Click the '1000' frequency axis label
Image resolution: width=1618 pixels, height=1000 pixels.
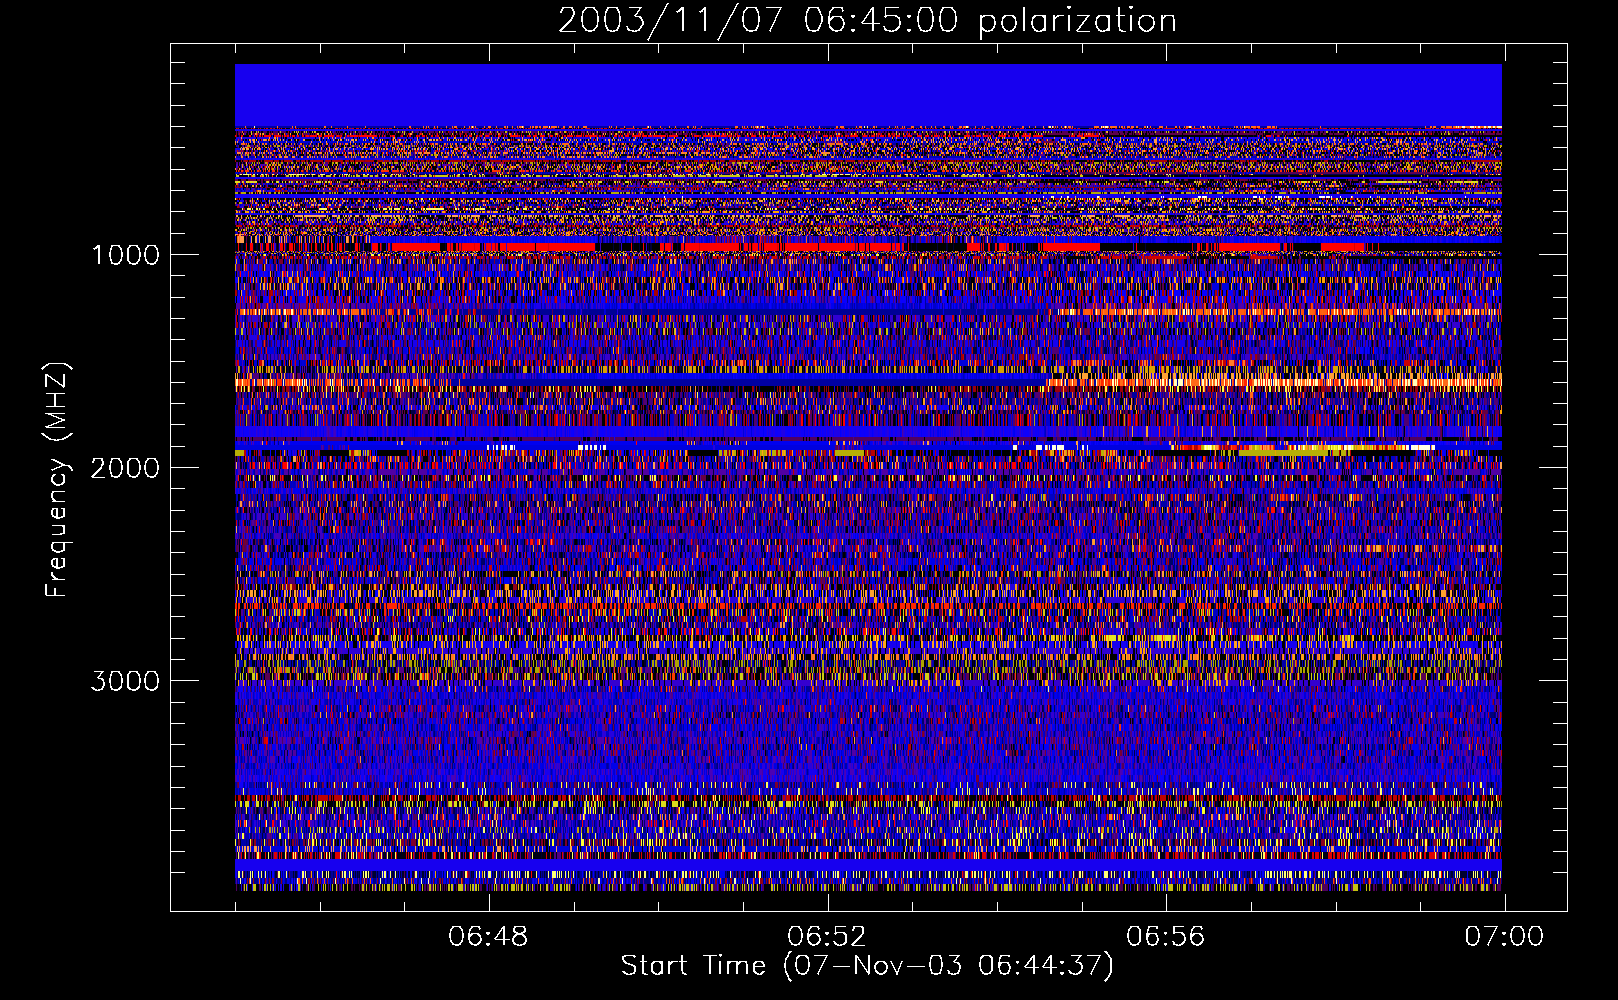(x=125, y=255)
